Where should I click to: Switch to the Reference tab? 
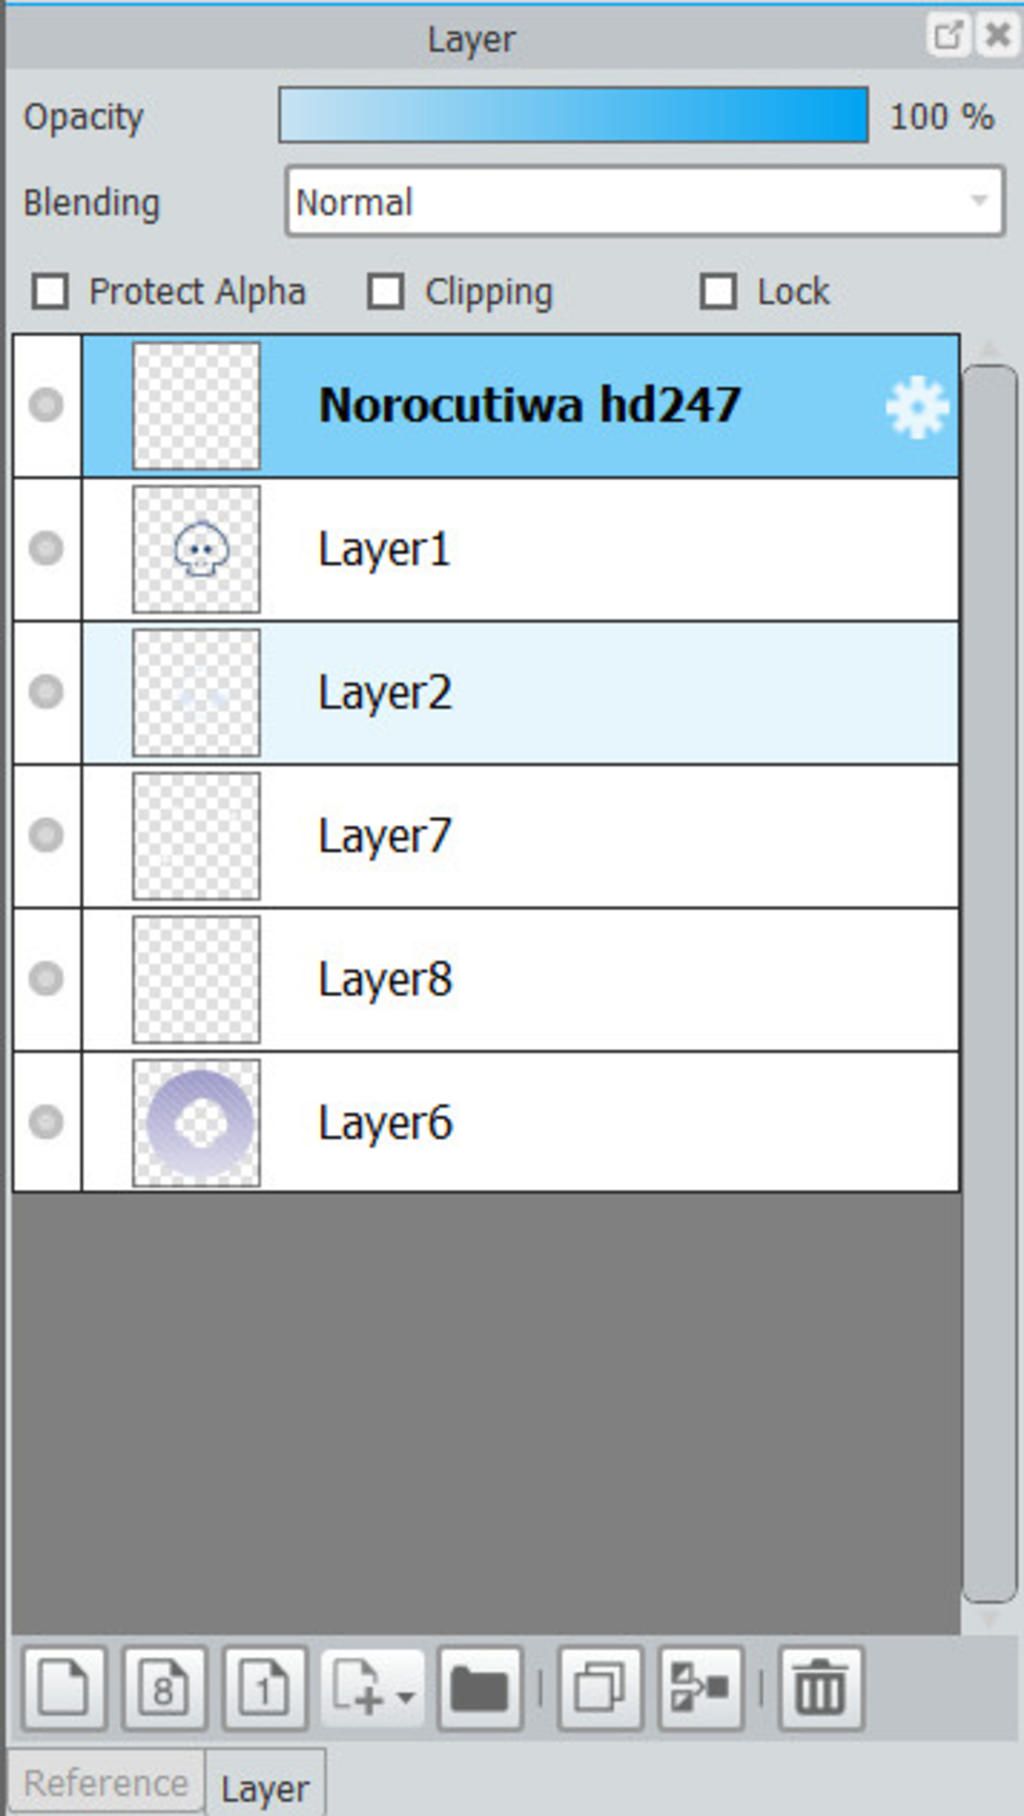[x=105, y=1783]
